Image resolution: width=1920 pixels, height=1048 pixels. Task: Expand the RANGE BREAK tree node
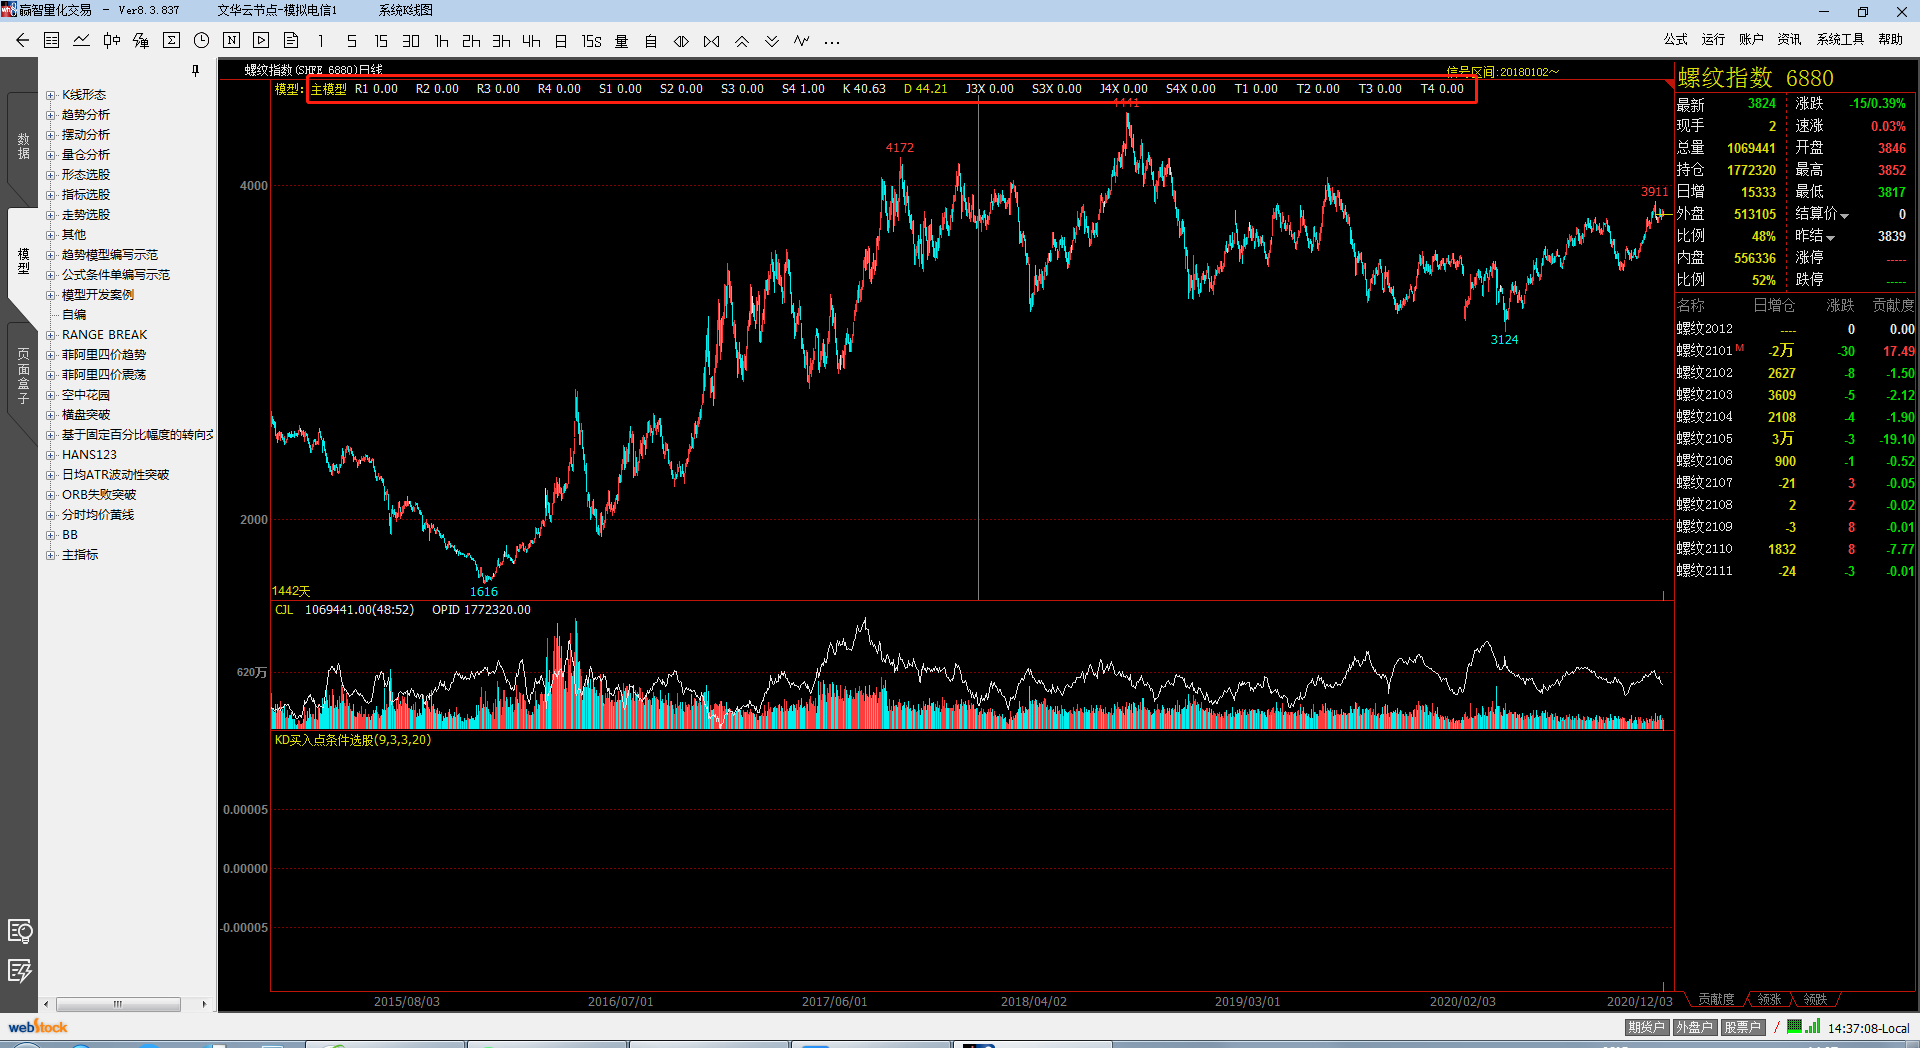click(x=50, y=335)
